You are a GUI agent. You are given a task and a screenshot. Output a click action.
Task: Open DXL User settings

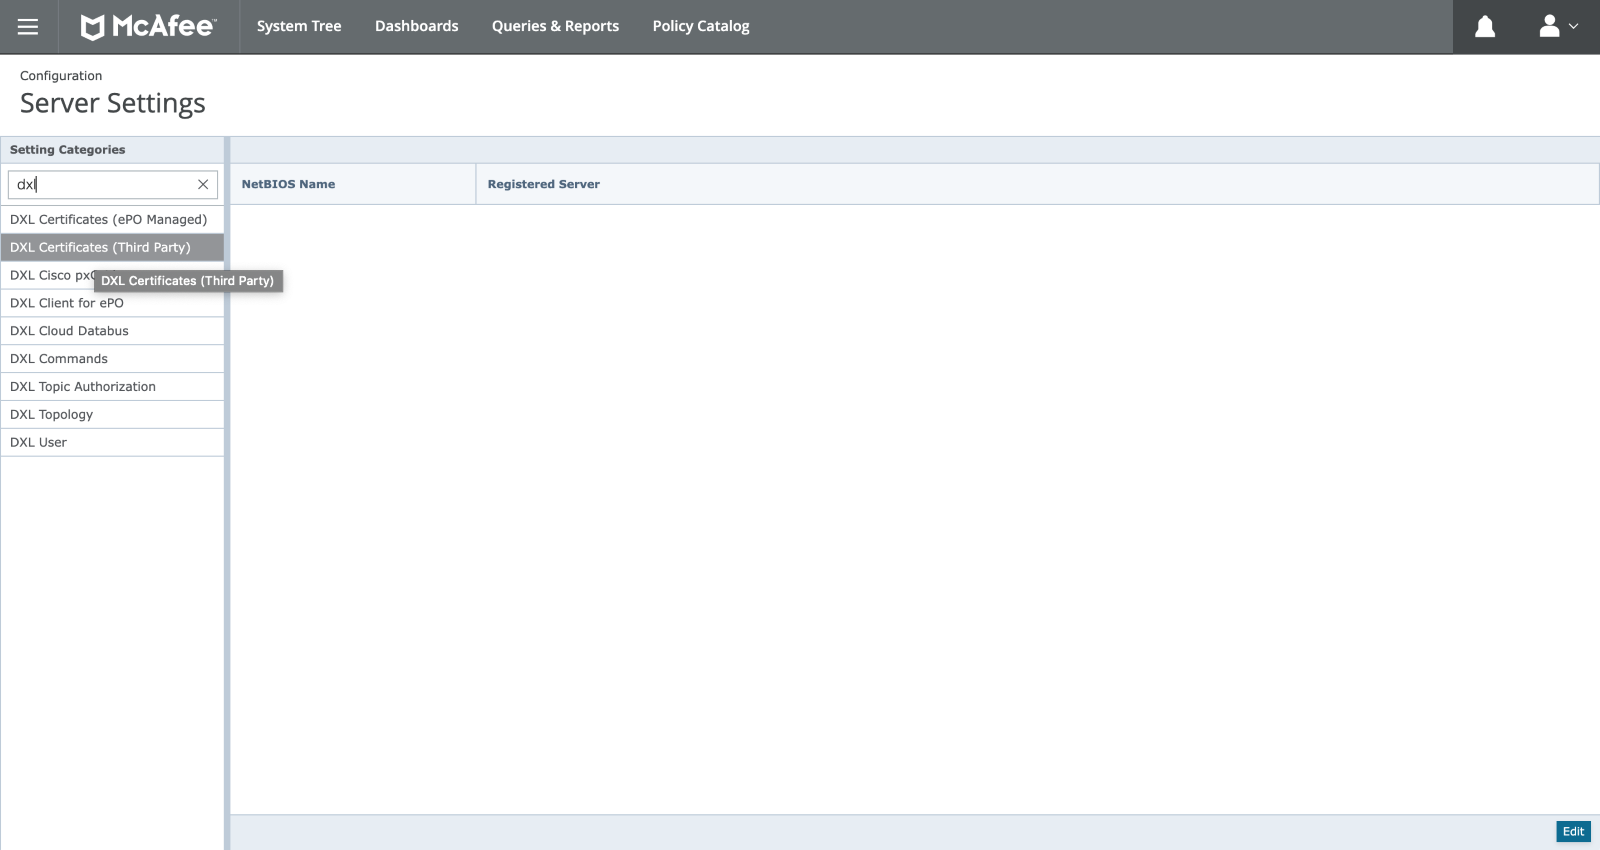38,443
